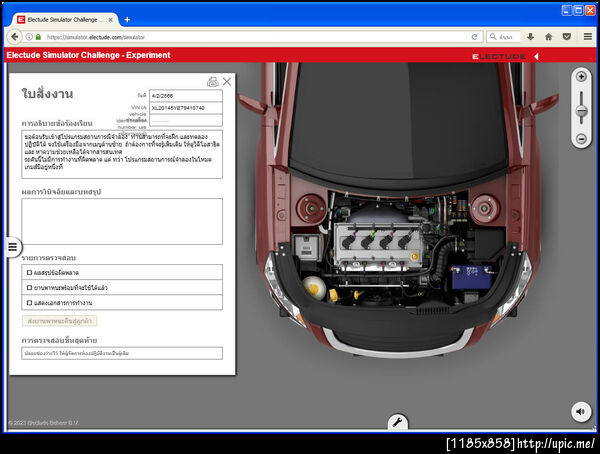
Task: Click the Electude logo collapse arrow
Action: click(x=536, y=56)
